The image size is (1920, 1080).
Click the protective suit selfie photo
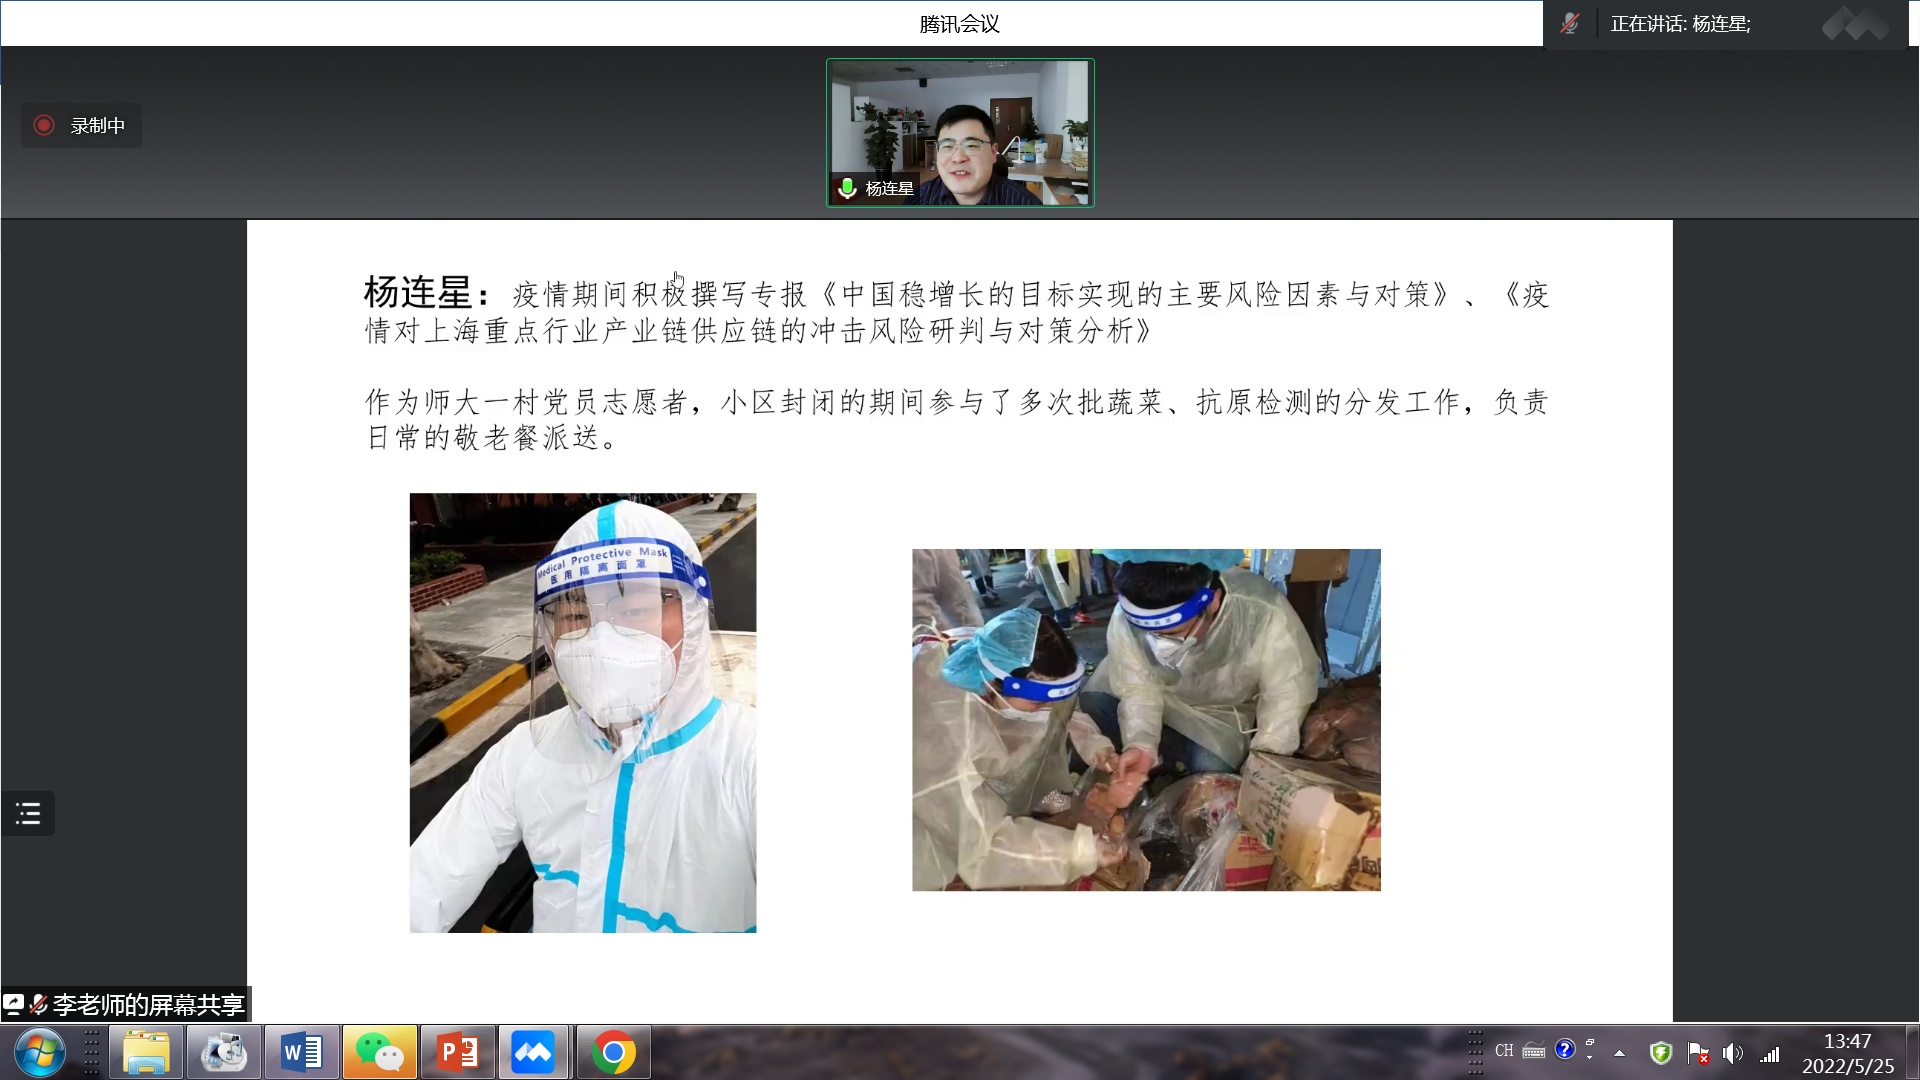click(583, 713)
